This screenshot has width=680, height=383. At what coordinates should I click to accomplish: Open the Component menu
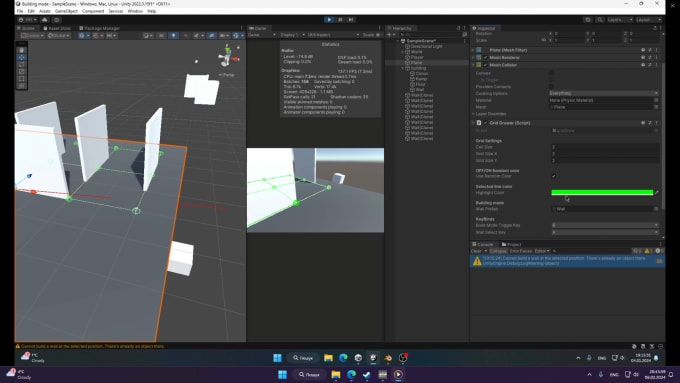[93, 11]
